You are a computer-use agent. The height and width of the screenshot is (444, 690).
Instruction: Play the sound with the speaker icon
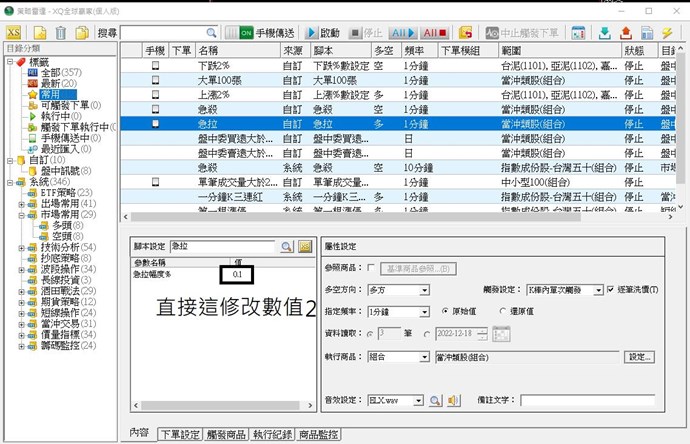(453, 400)
